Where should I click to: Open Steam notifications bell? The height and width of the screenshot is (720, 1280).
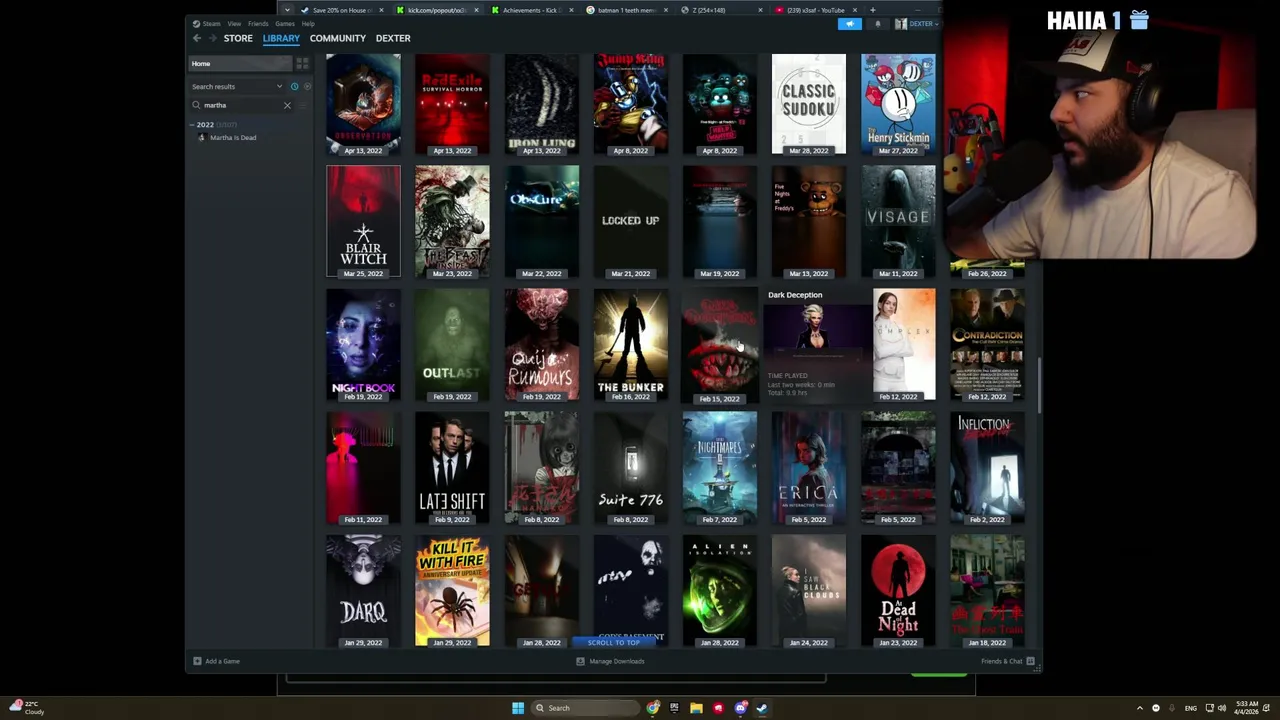878,24
